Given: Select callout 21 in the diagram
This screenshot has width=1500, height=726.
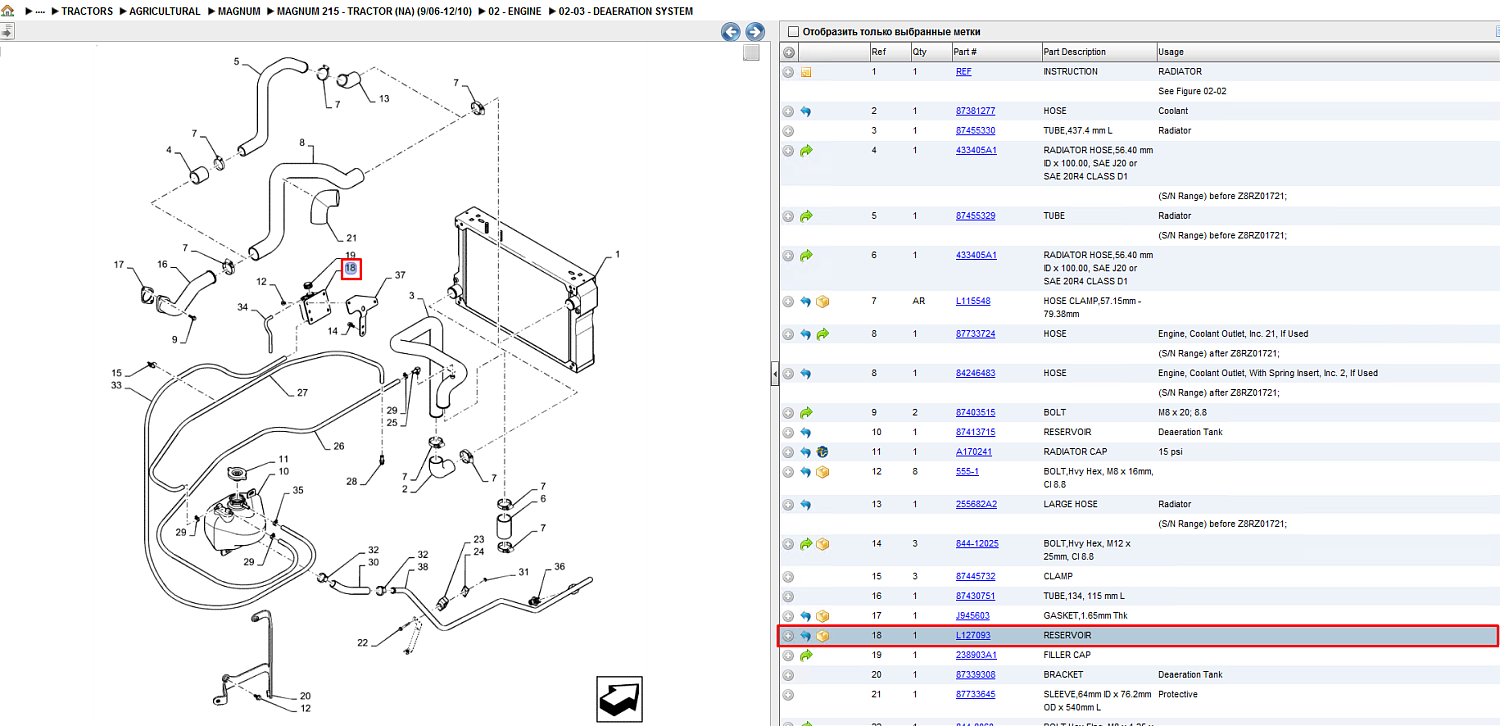Looking at the screenshot, I should pyautogui.click(x=352, y=238).
